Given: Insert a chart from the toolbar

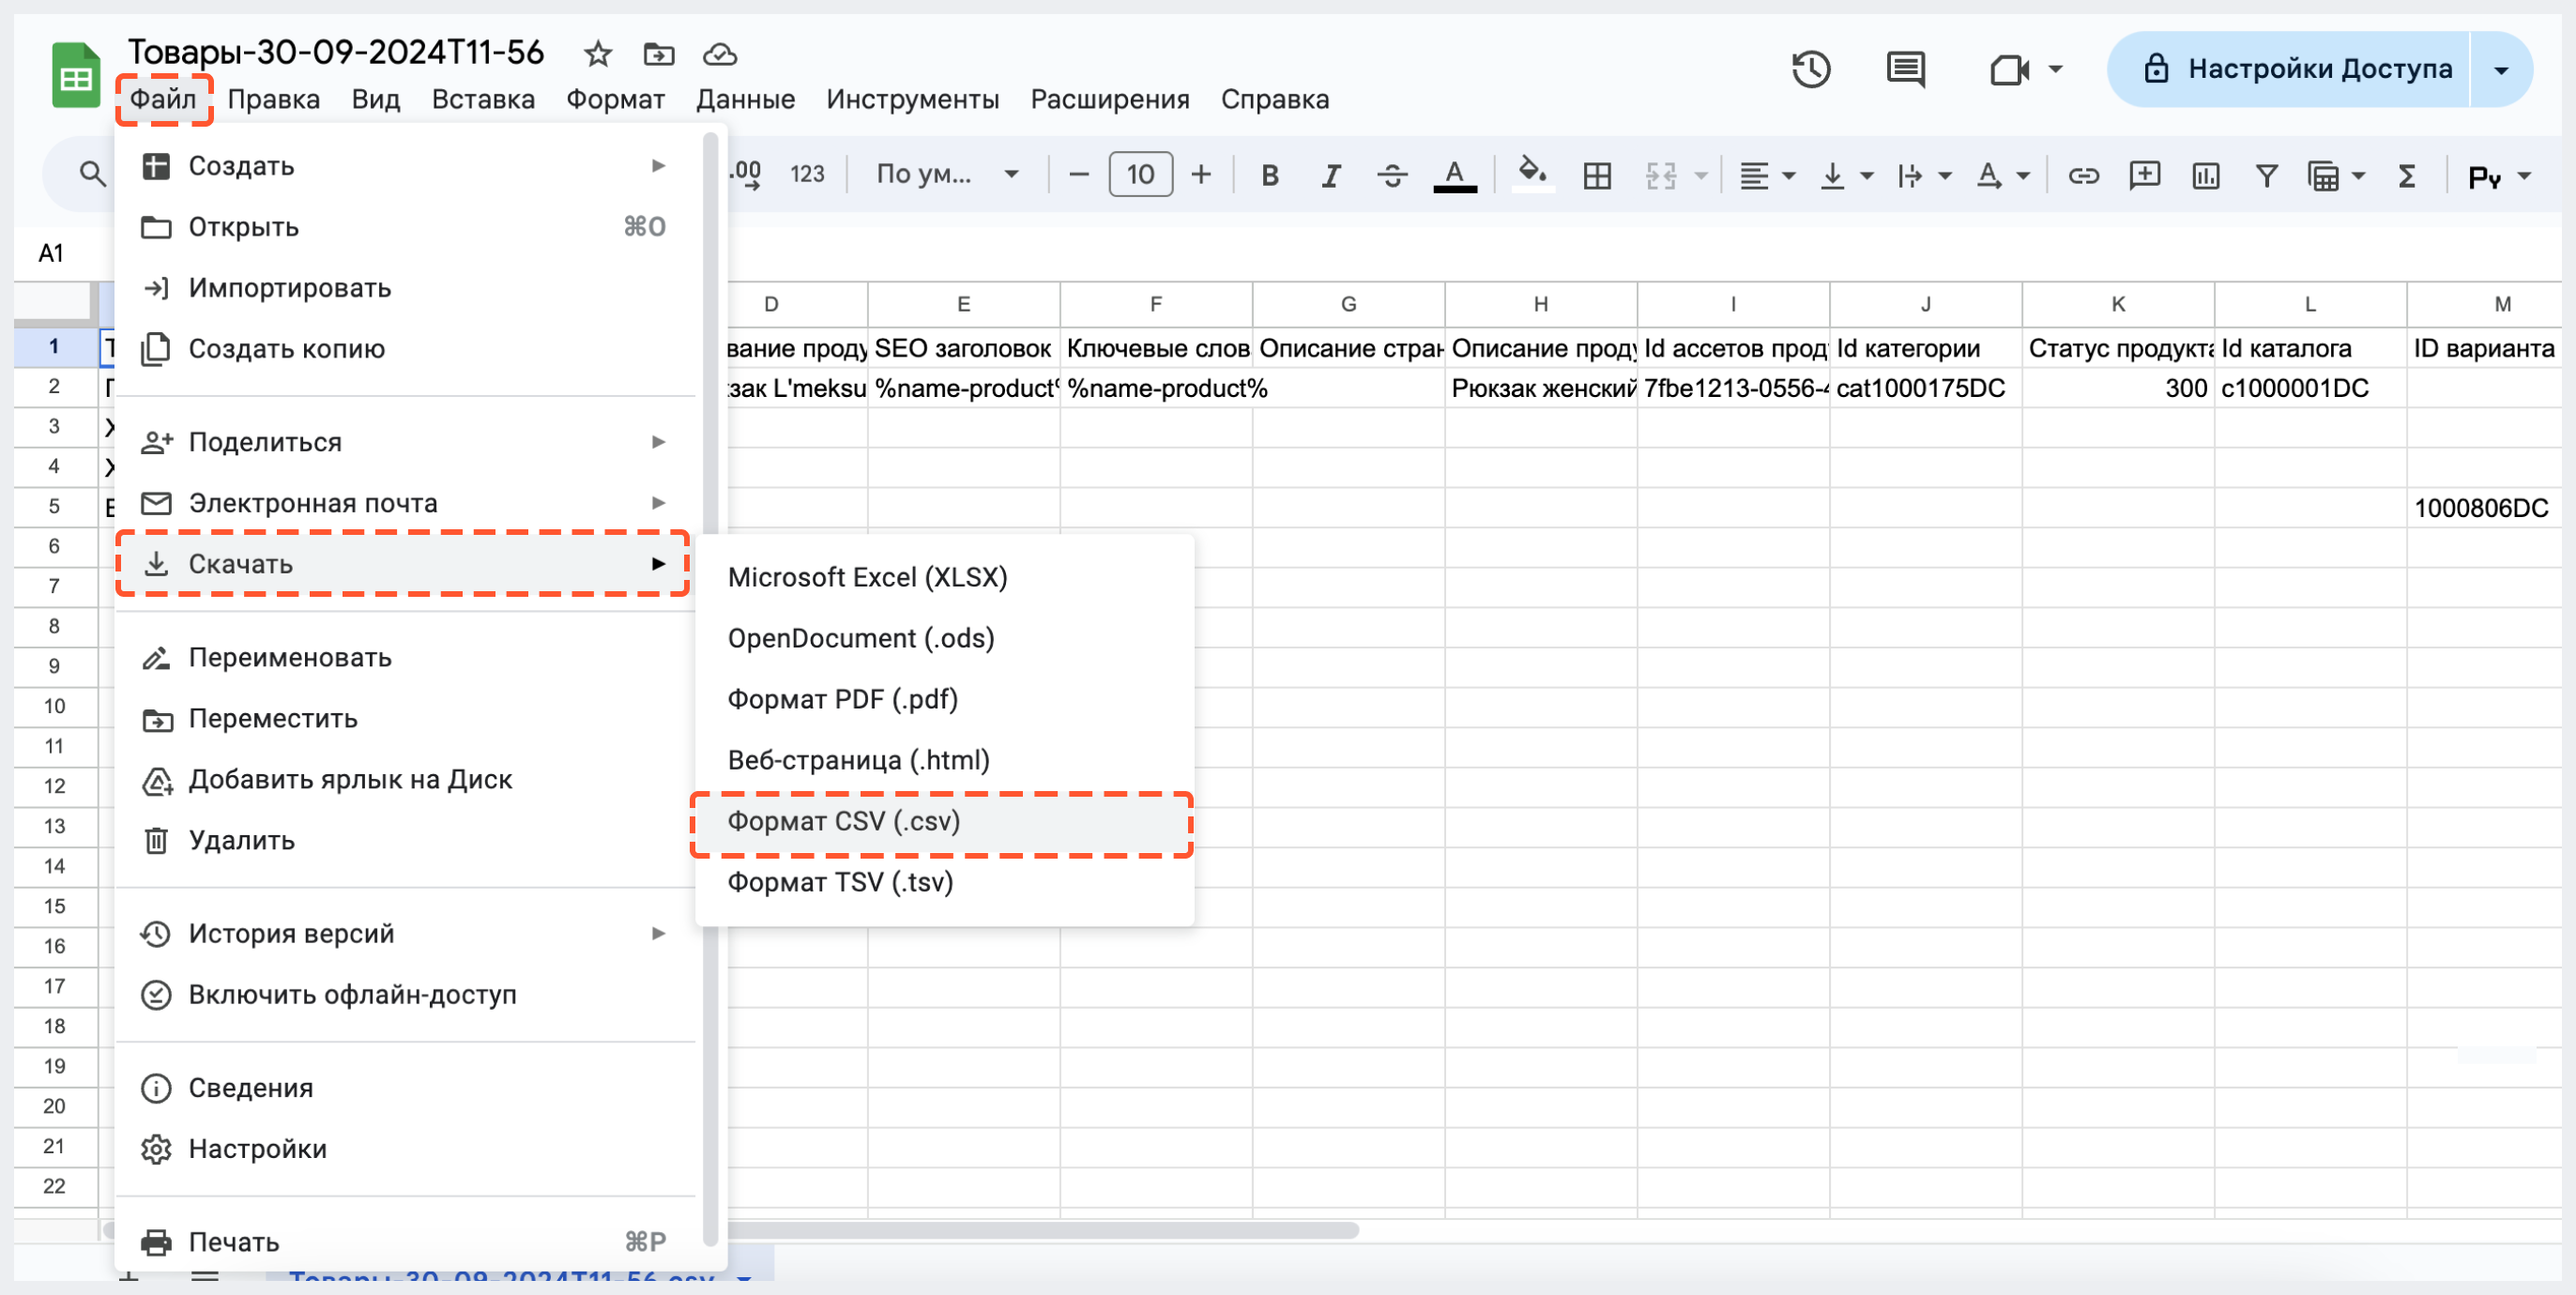Looking at the screenshot, I should point(2206,176).
